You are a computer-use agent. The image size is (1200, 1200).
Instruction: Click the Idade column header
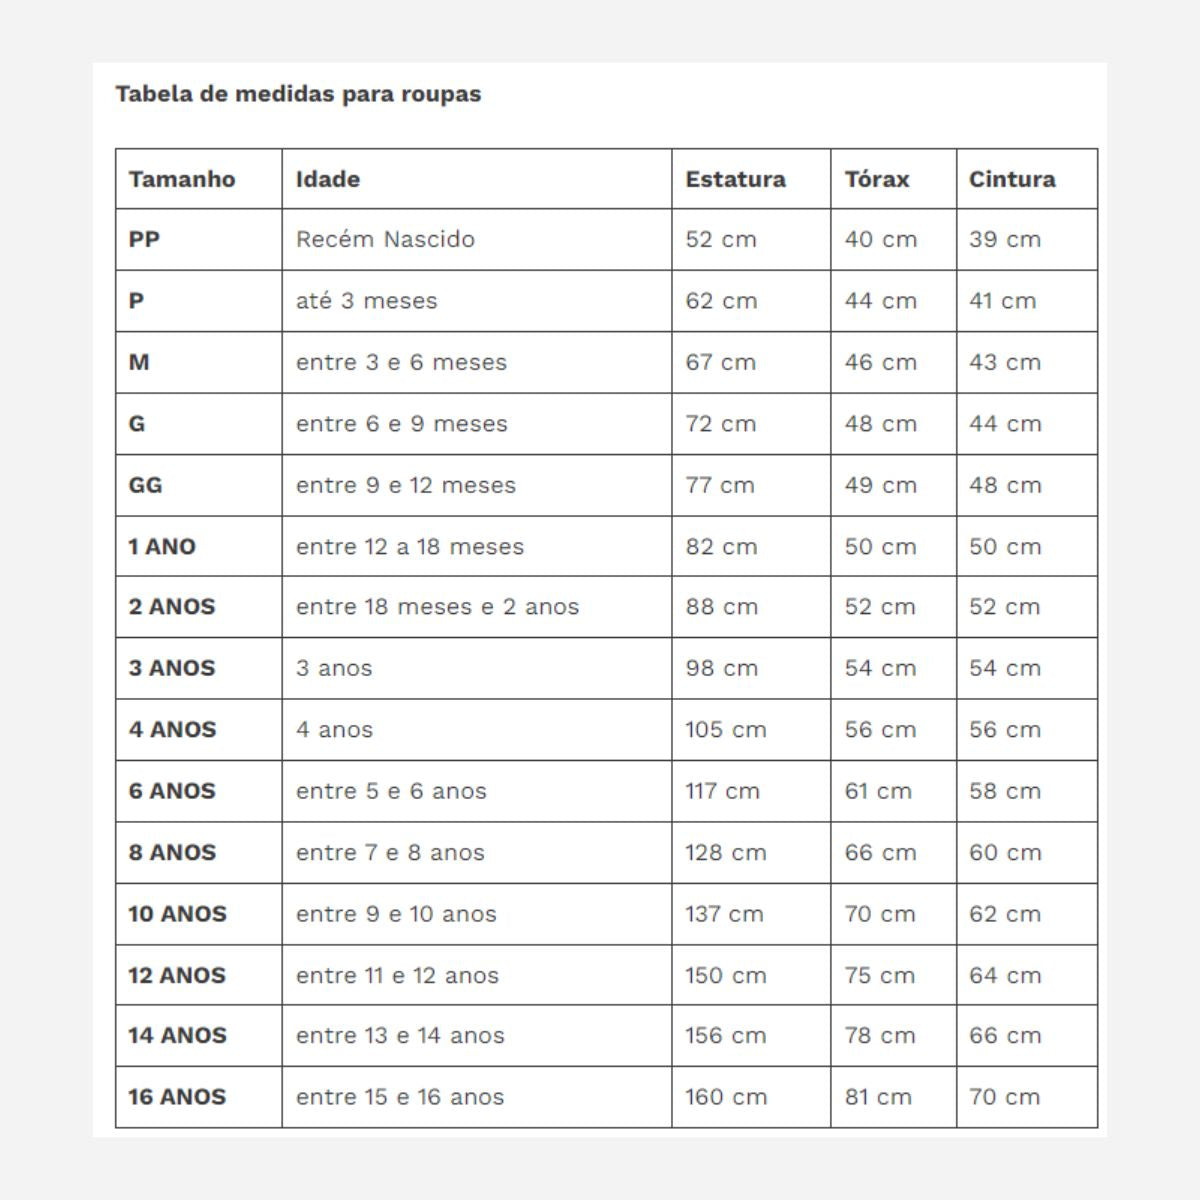tap(328, 180)
